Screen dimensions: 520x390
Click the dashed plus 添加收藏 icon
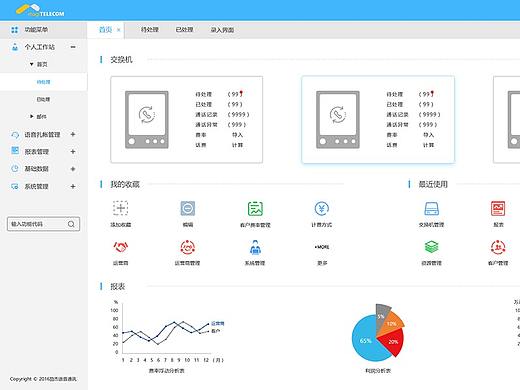121,208
